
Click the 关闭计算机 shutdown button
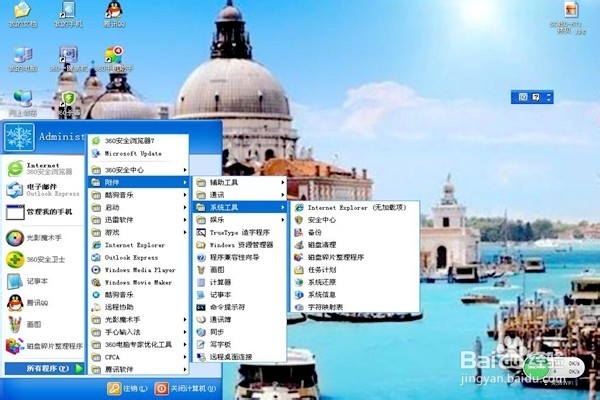click(x=186, y=389)
